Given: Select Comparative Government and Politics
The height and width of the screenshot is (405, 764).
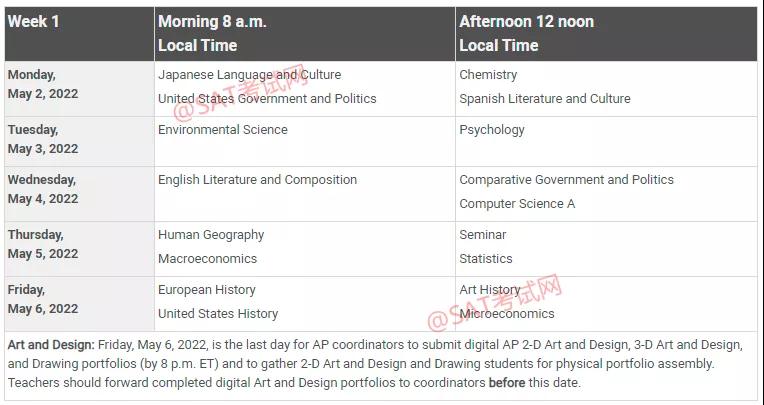Looking at the screenshot, I should (x=566, y=180).
